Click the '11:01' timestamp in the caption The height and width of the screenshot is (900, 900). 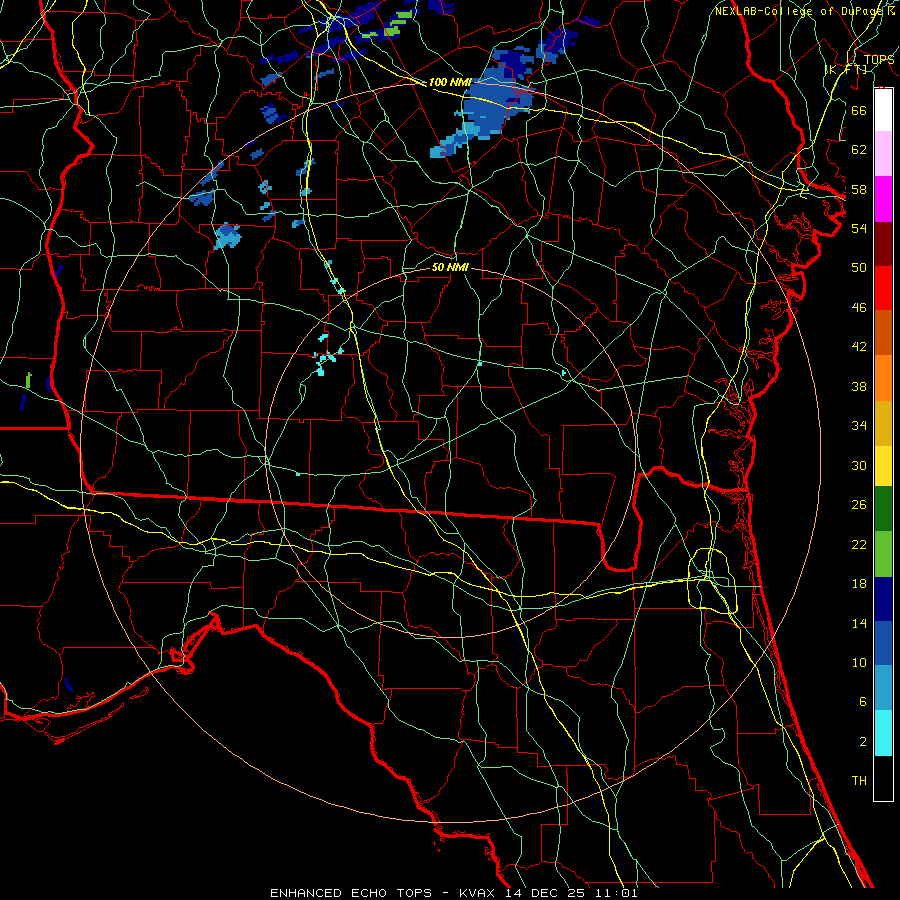(618, 893)
